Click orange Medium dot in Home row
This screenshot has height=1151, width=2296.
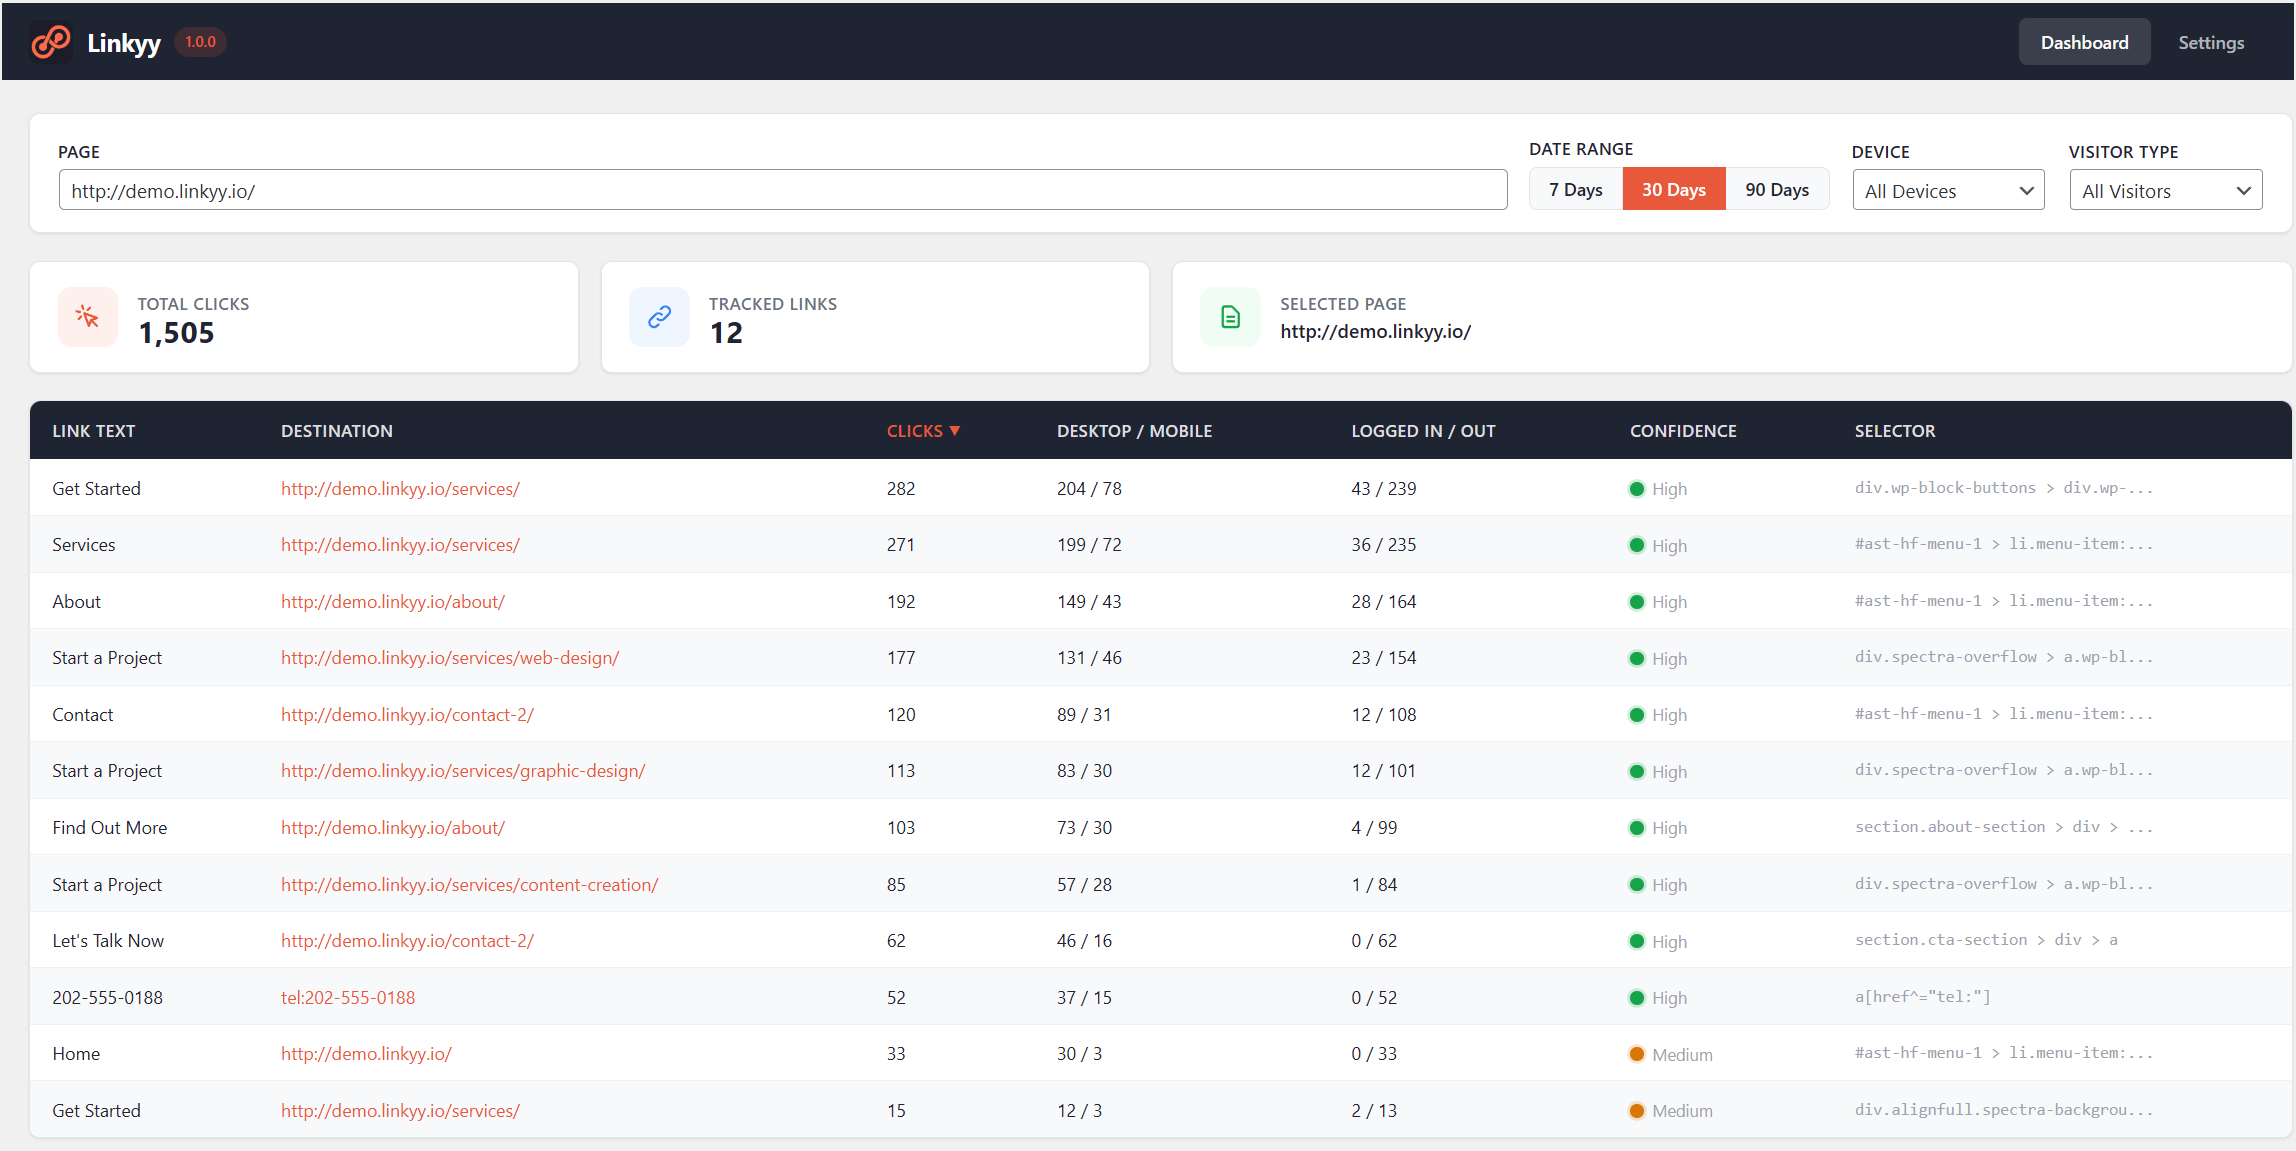point(1637,1054)
